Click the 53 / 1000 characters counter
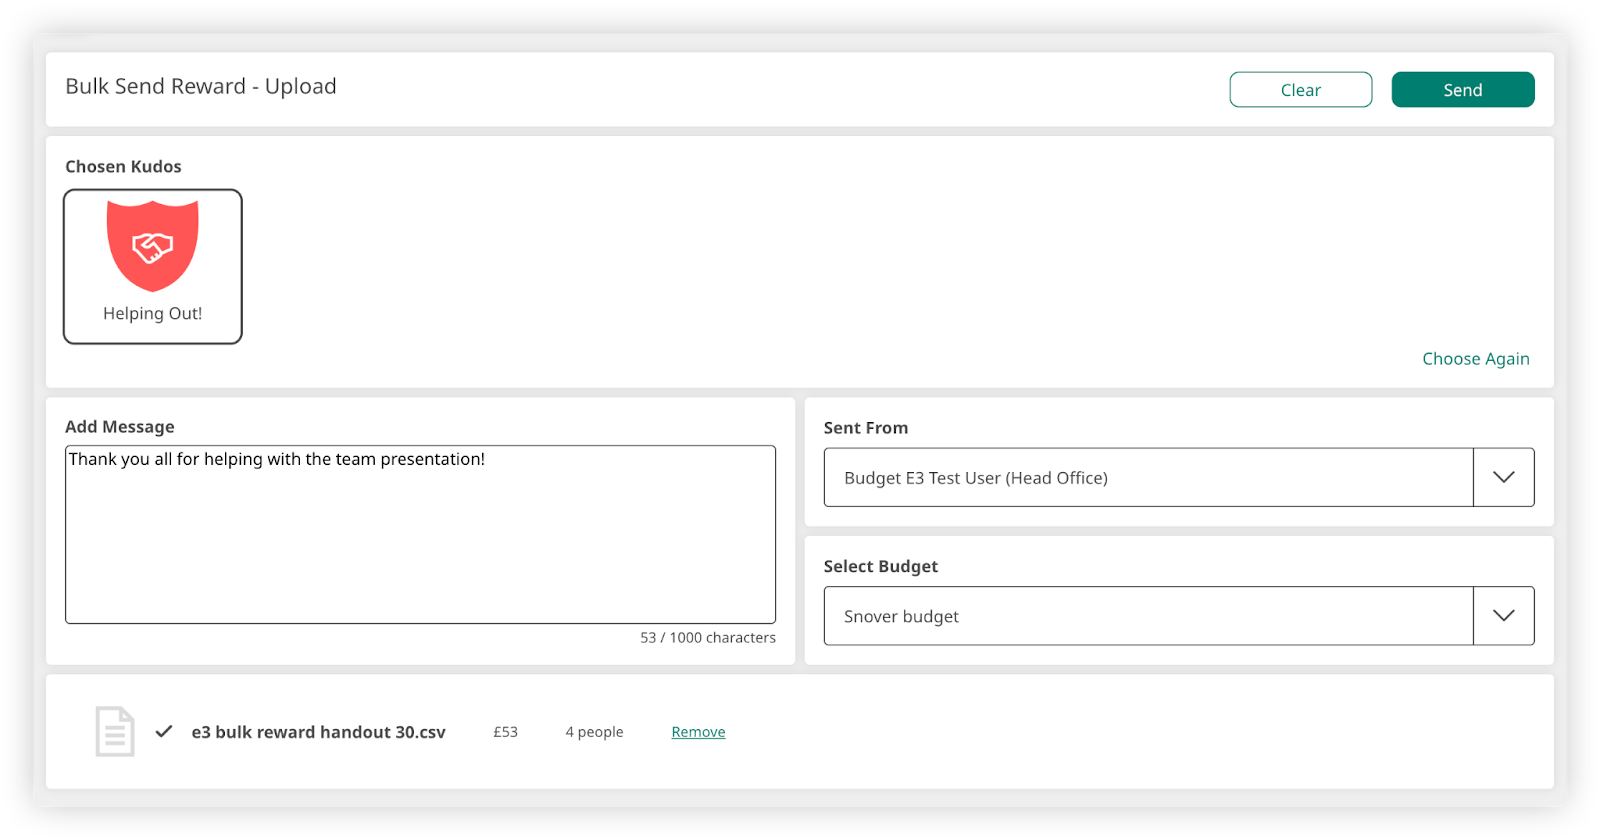 coord(708,638)
